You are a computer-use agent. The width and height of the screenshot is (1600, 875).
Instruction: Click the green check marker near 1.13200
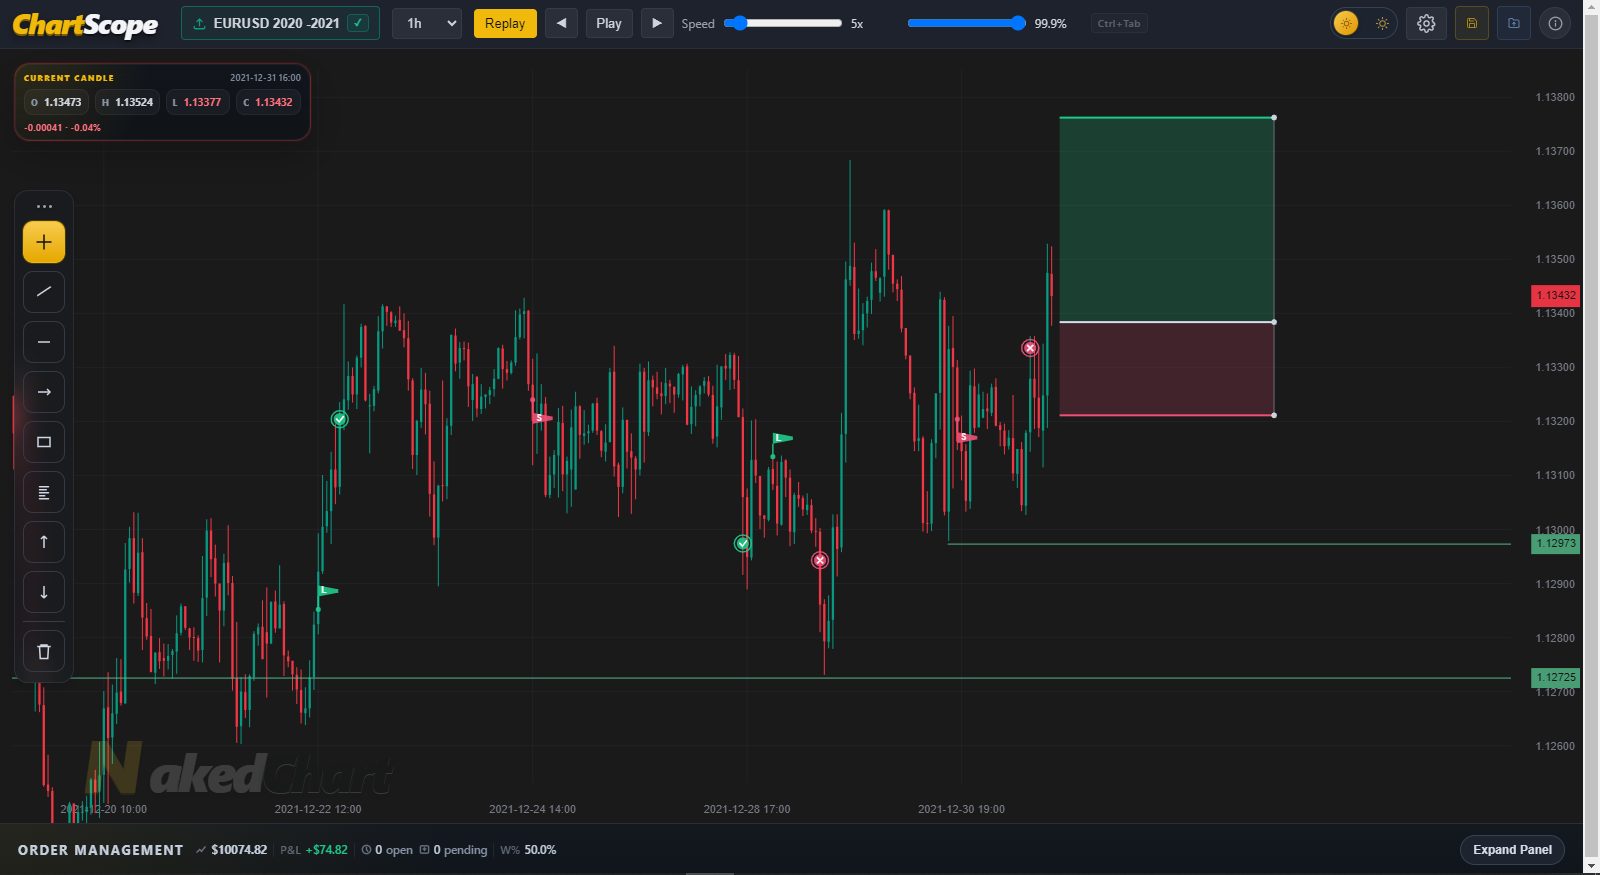[x=340, y=419]
